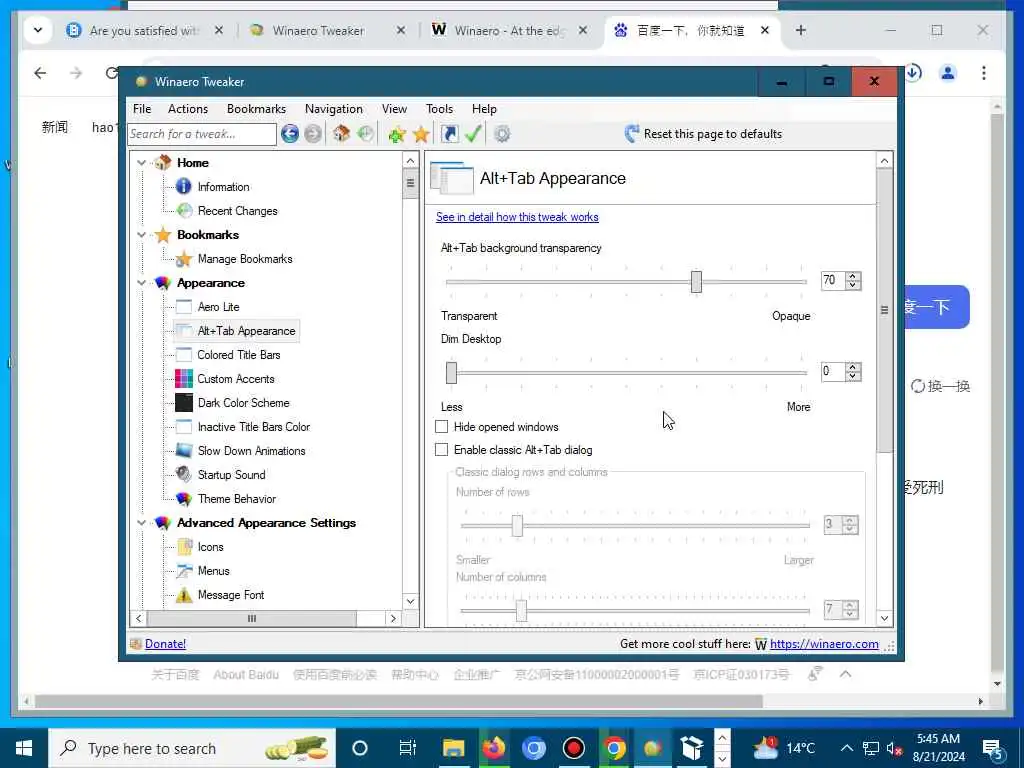Image resolution: width=1024 pixels, height=768 pixels.
Task: Click the yellow bookmarks star toolbar icon
Action: tap(421, 134)
